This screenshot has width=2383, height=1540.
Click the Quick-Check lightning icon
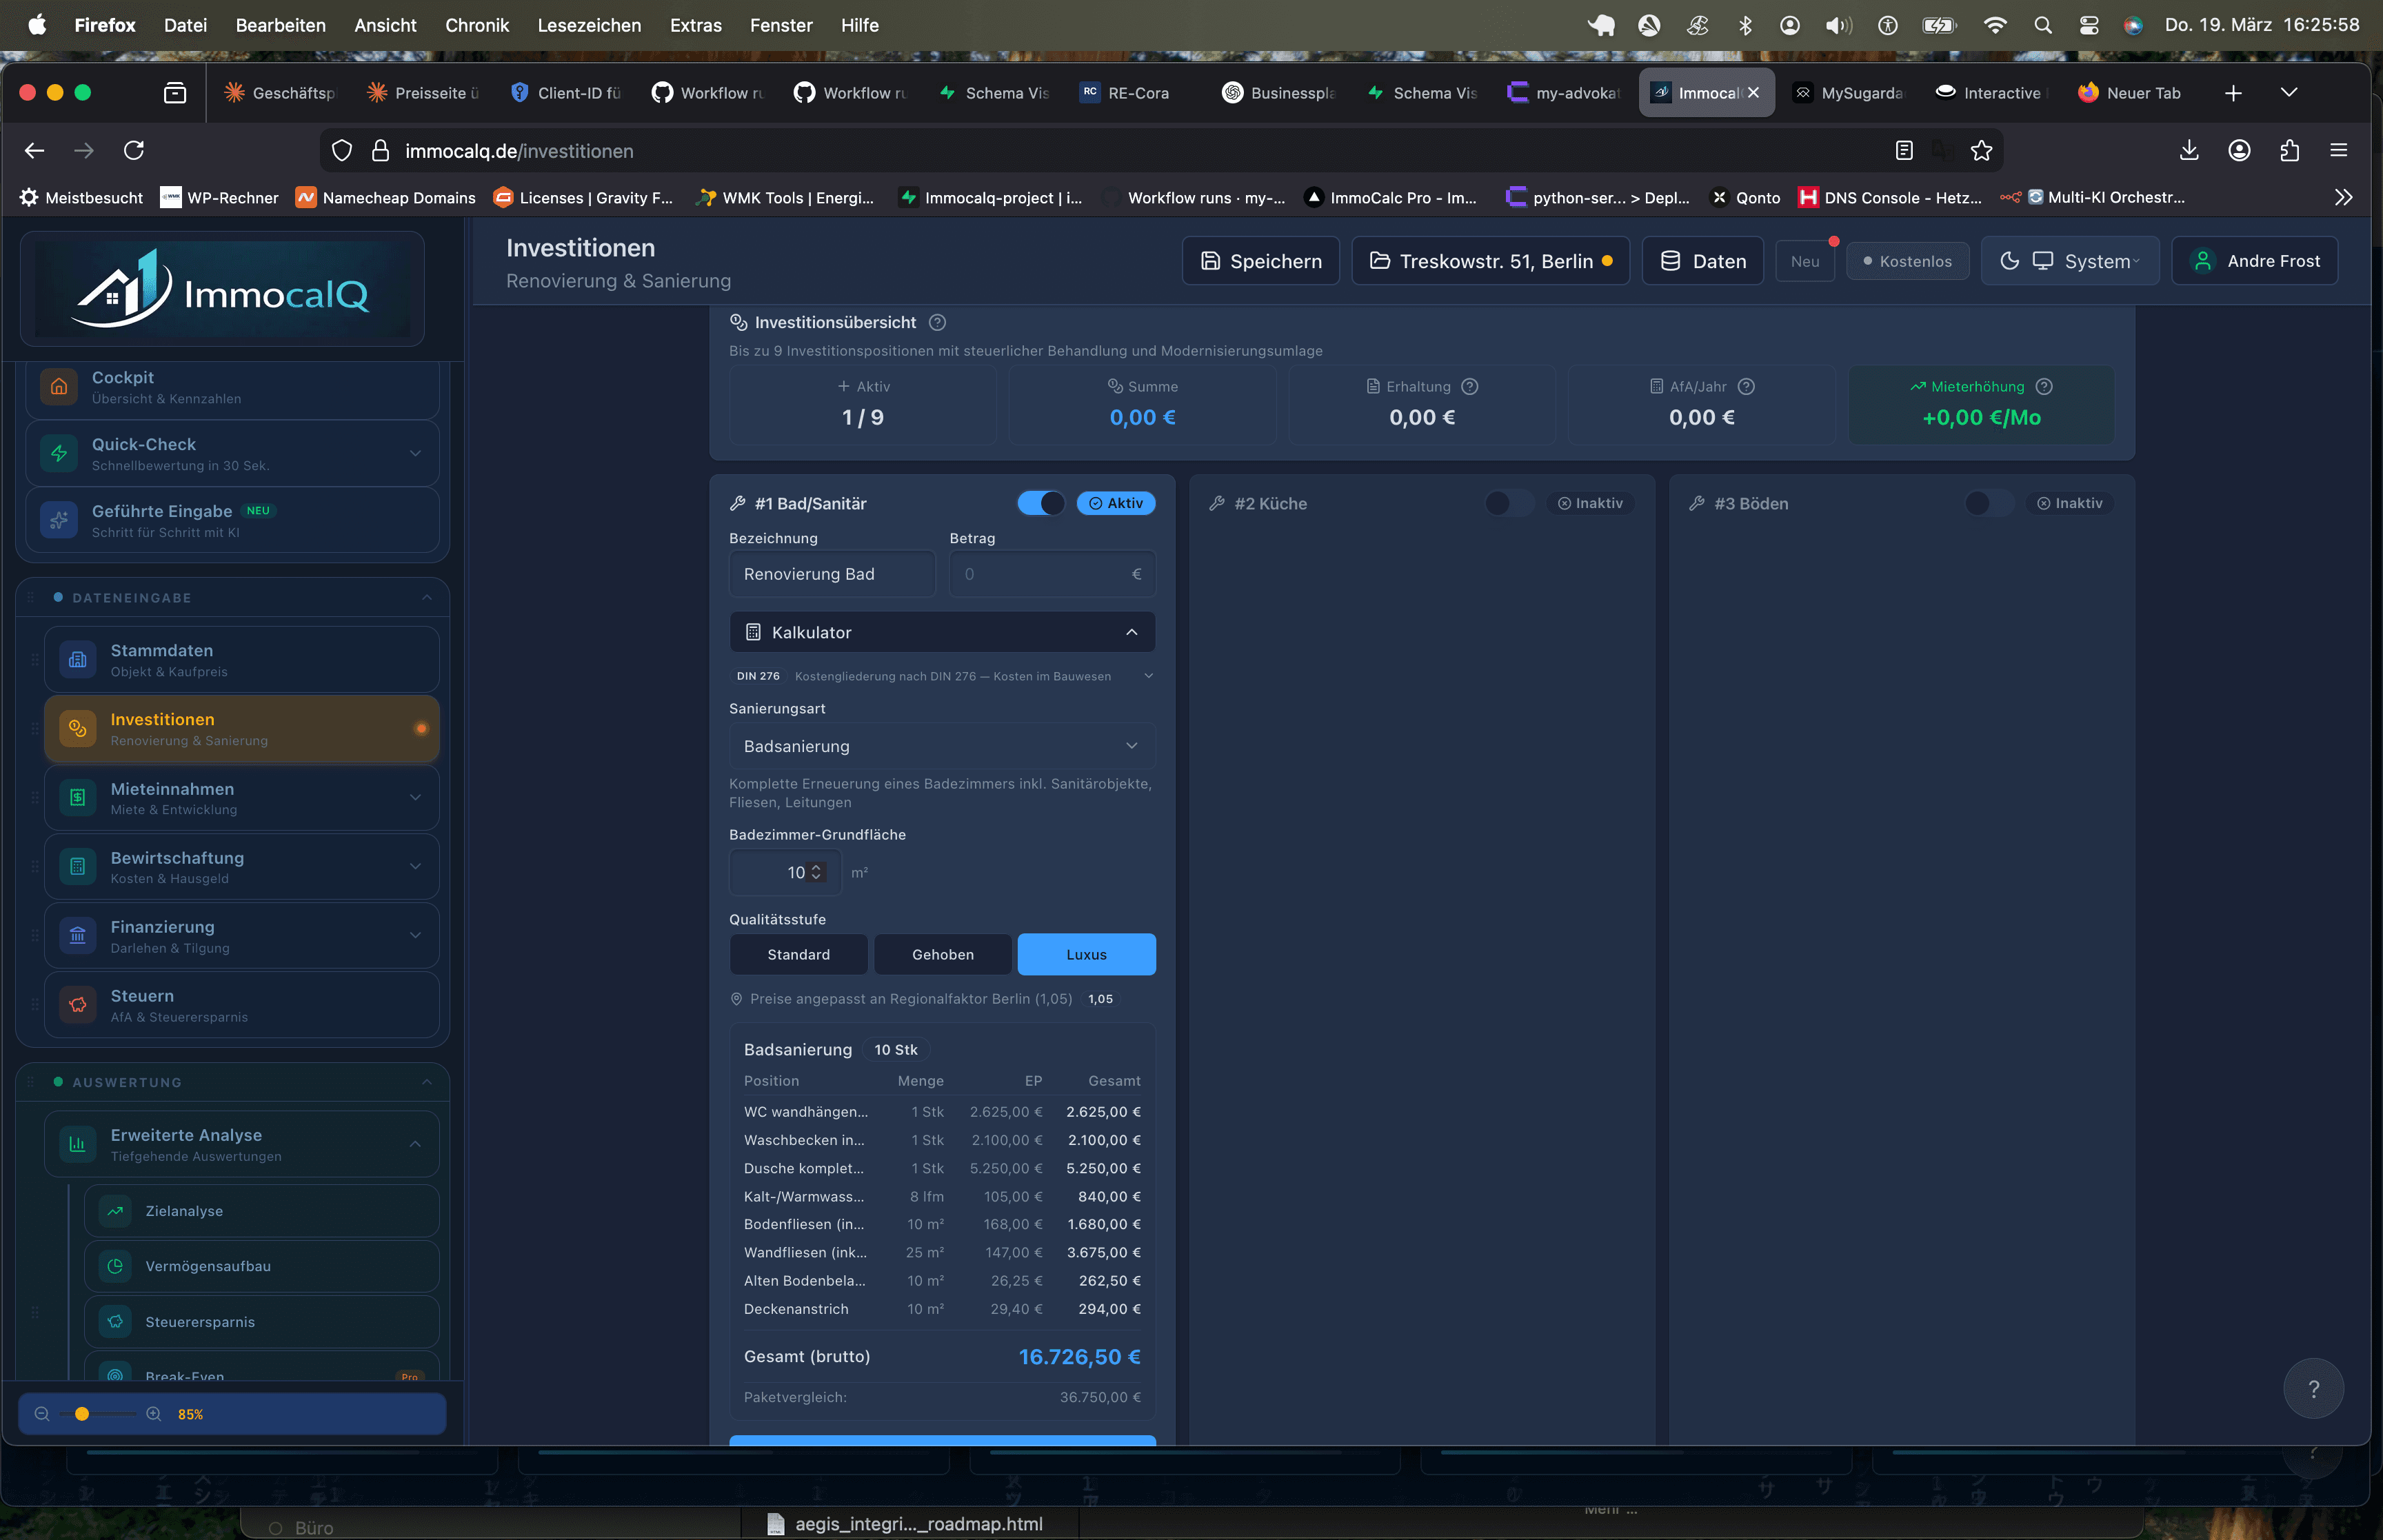click(x=59, y=453)
